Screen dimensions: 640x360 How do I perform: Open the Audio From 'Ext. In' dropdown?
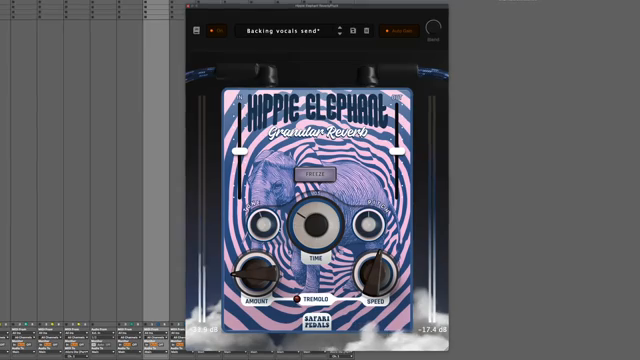103,333
